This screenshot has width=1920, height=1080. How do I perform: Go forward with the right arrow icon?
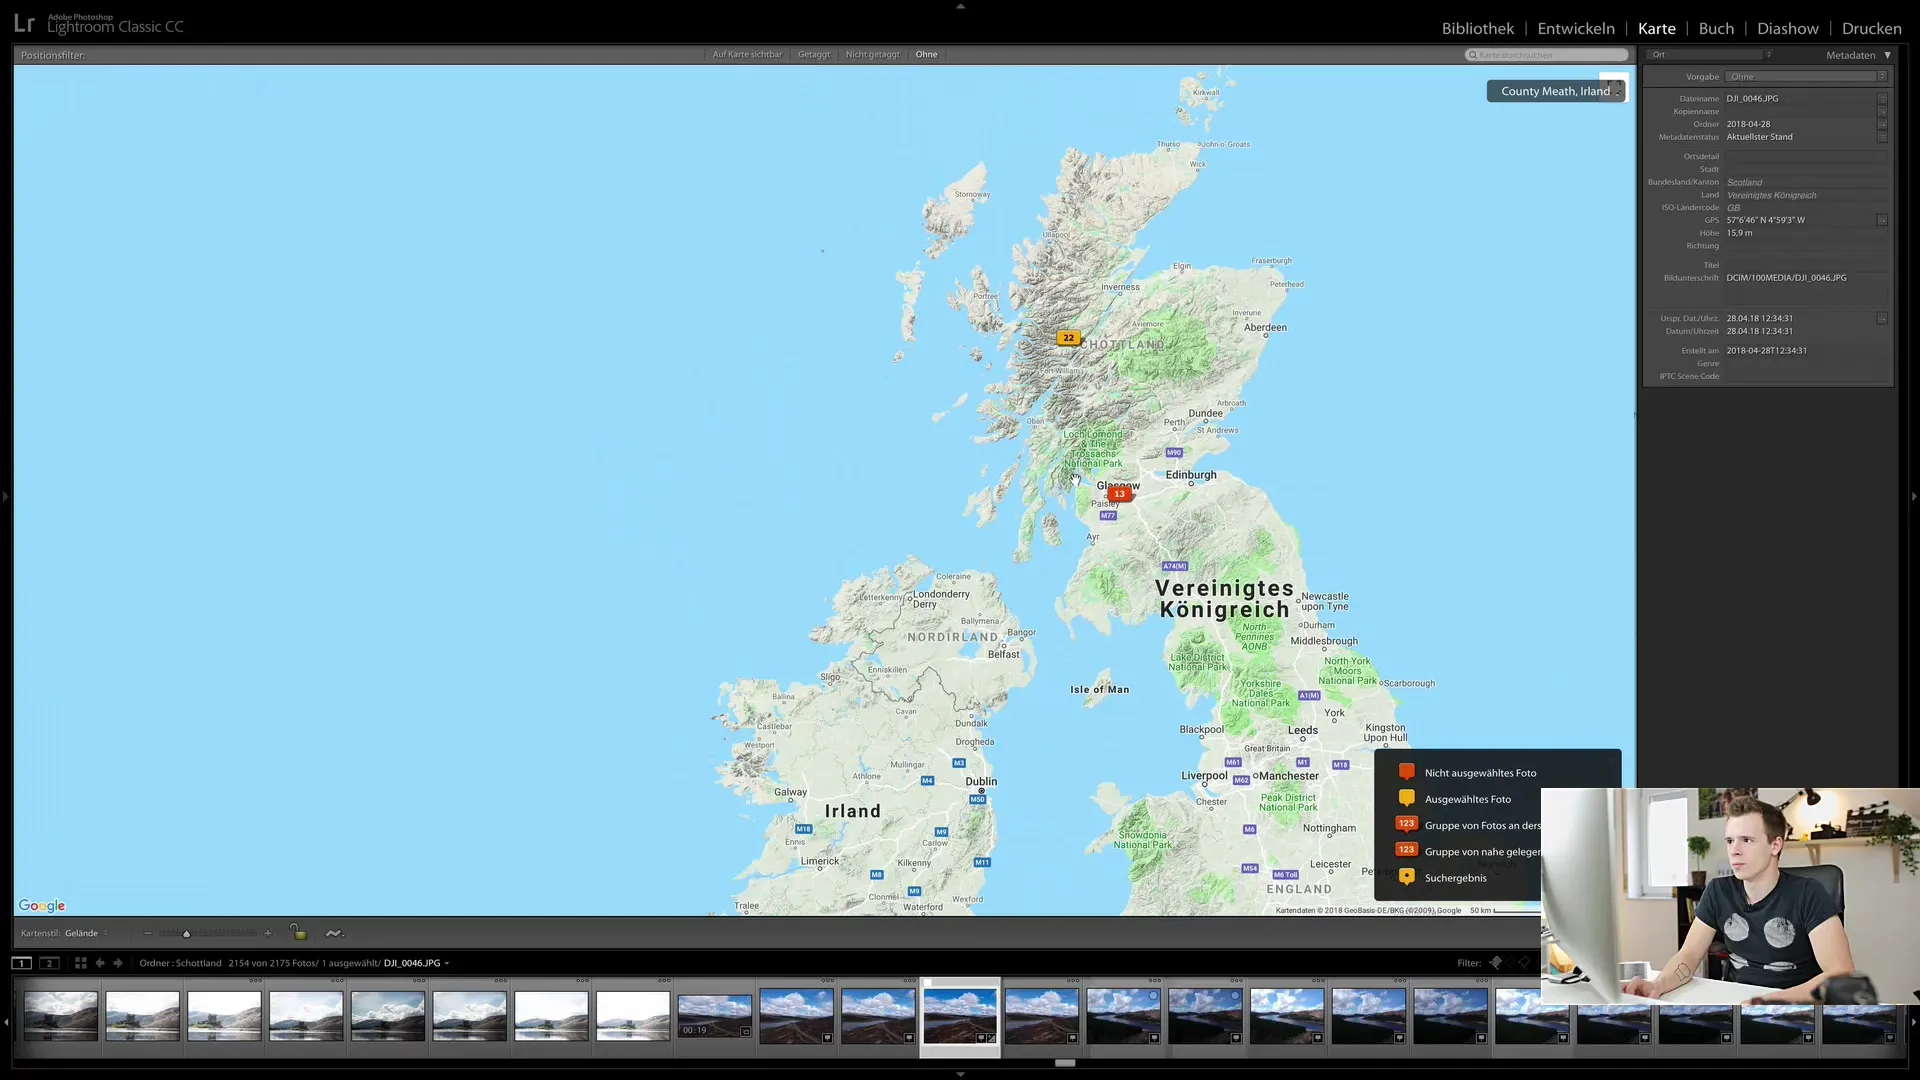118,963
